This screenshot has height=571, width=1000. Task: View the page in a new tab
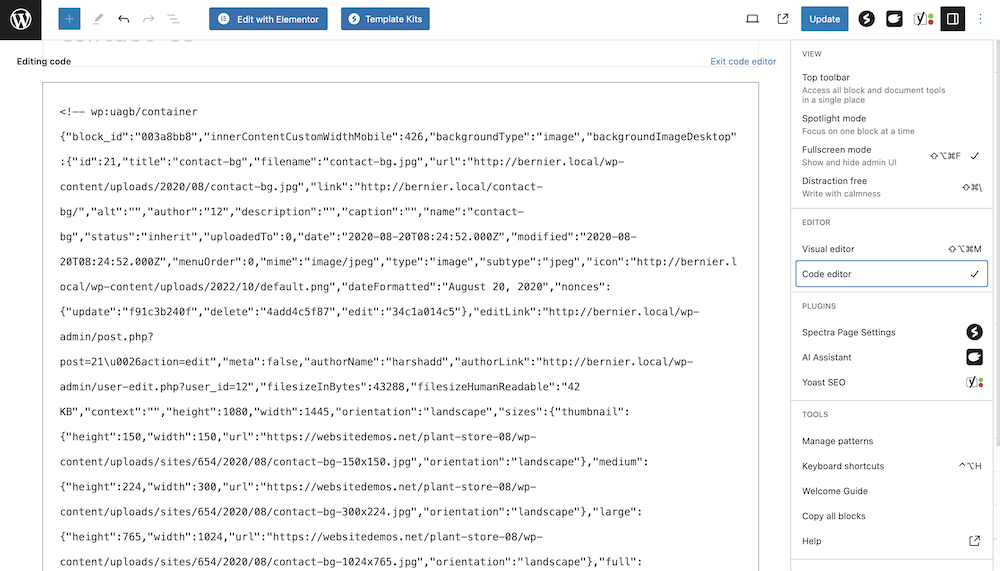click(x=783, y=19)
